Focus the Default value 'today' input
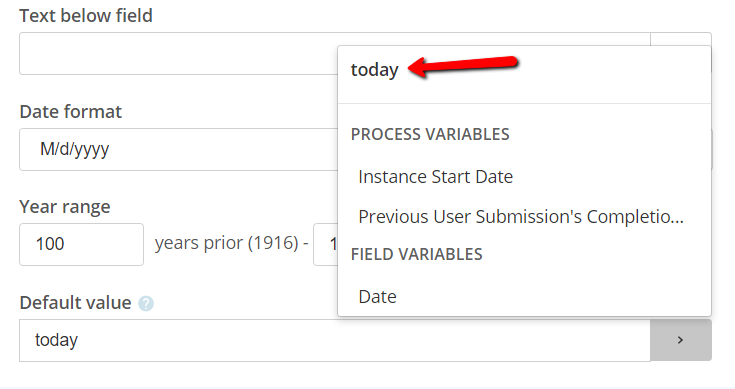The image size is (735, 389). point(335,340)
